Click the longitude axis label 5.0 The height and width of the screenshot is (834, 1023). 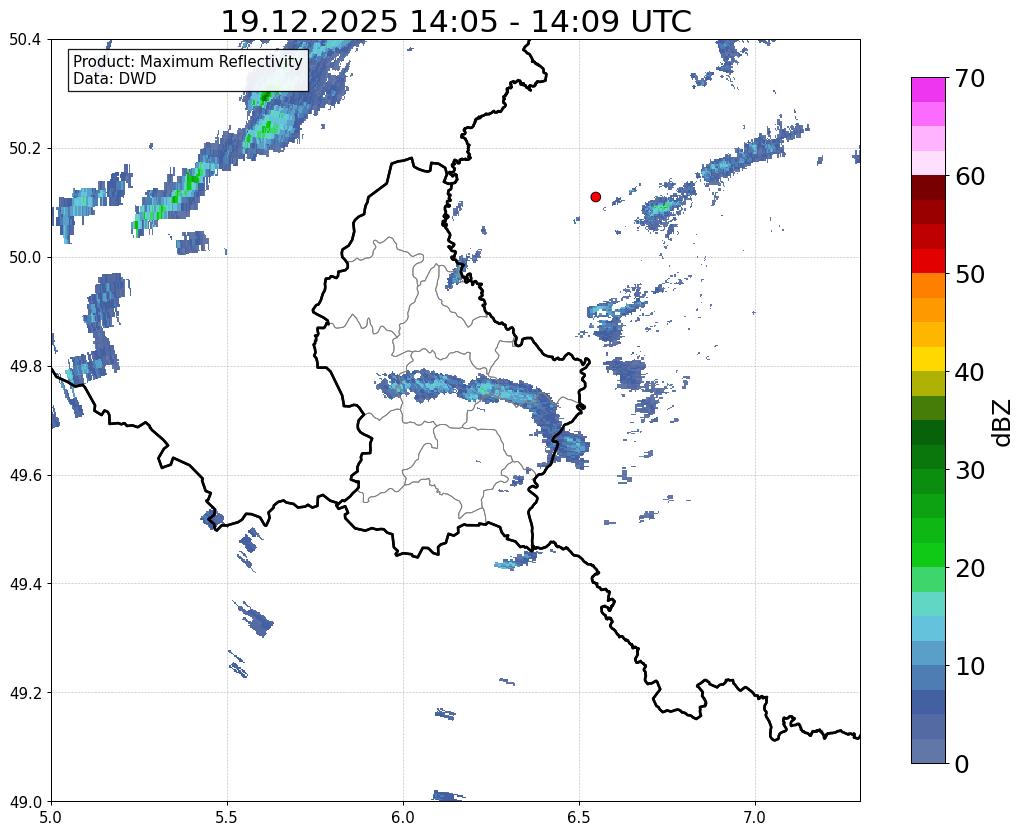coord(51,817)
